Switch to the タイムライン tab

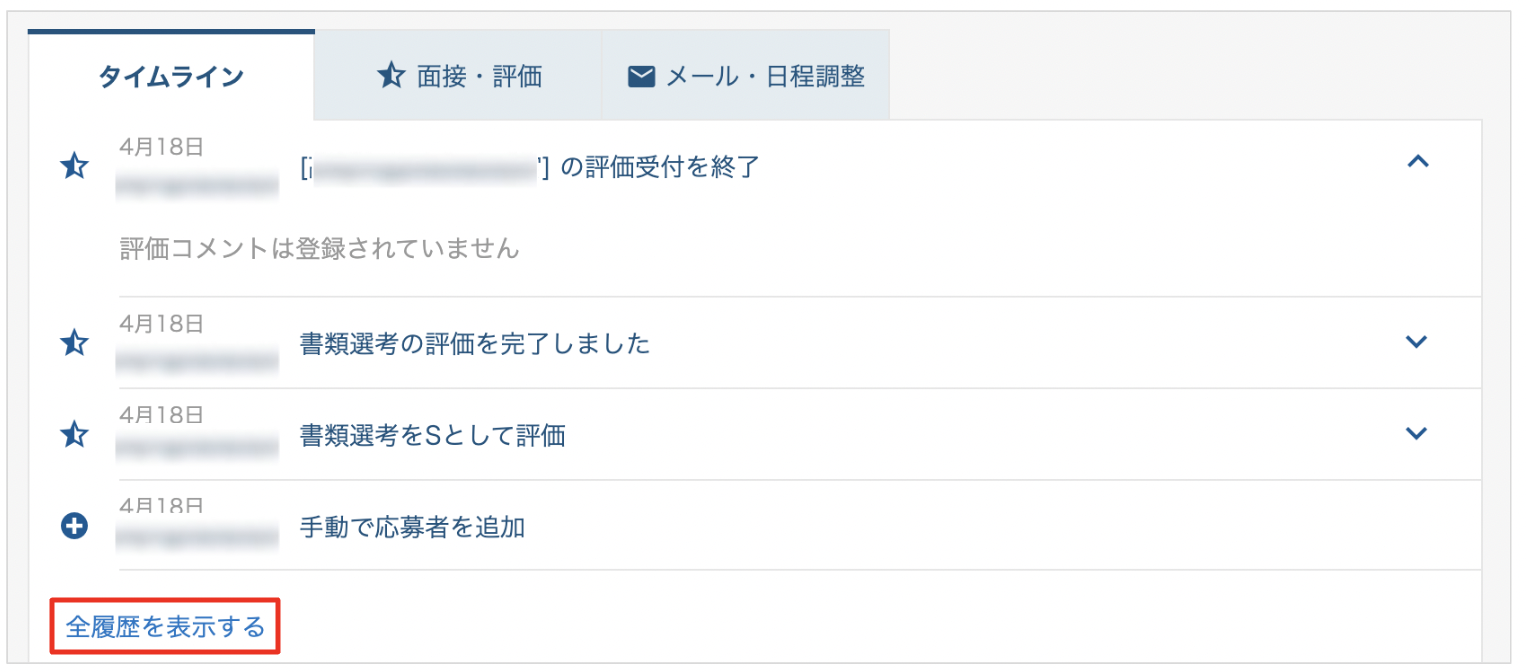point(171,77)
